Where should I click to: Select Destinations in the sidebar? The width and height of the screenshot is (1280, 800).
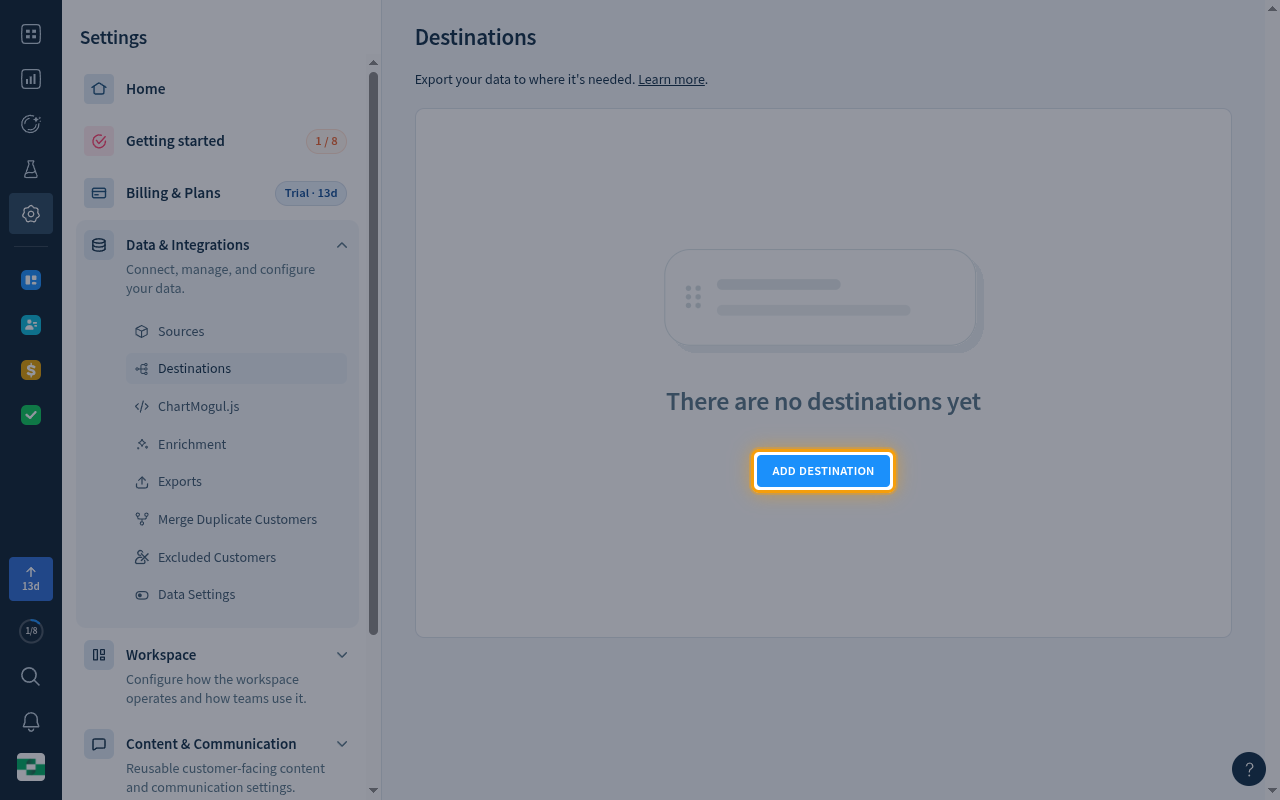[237, 369]
